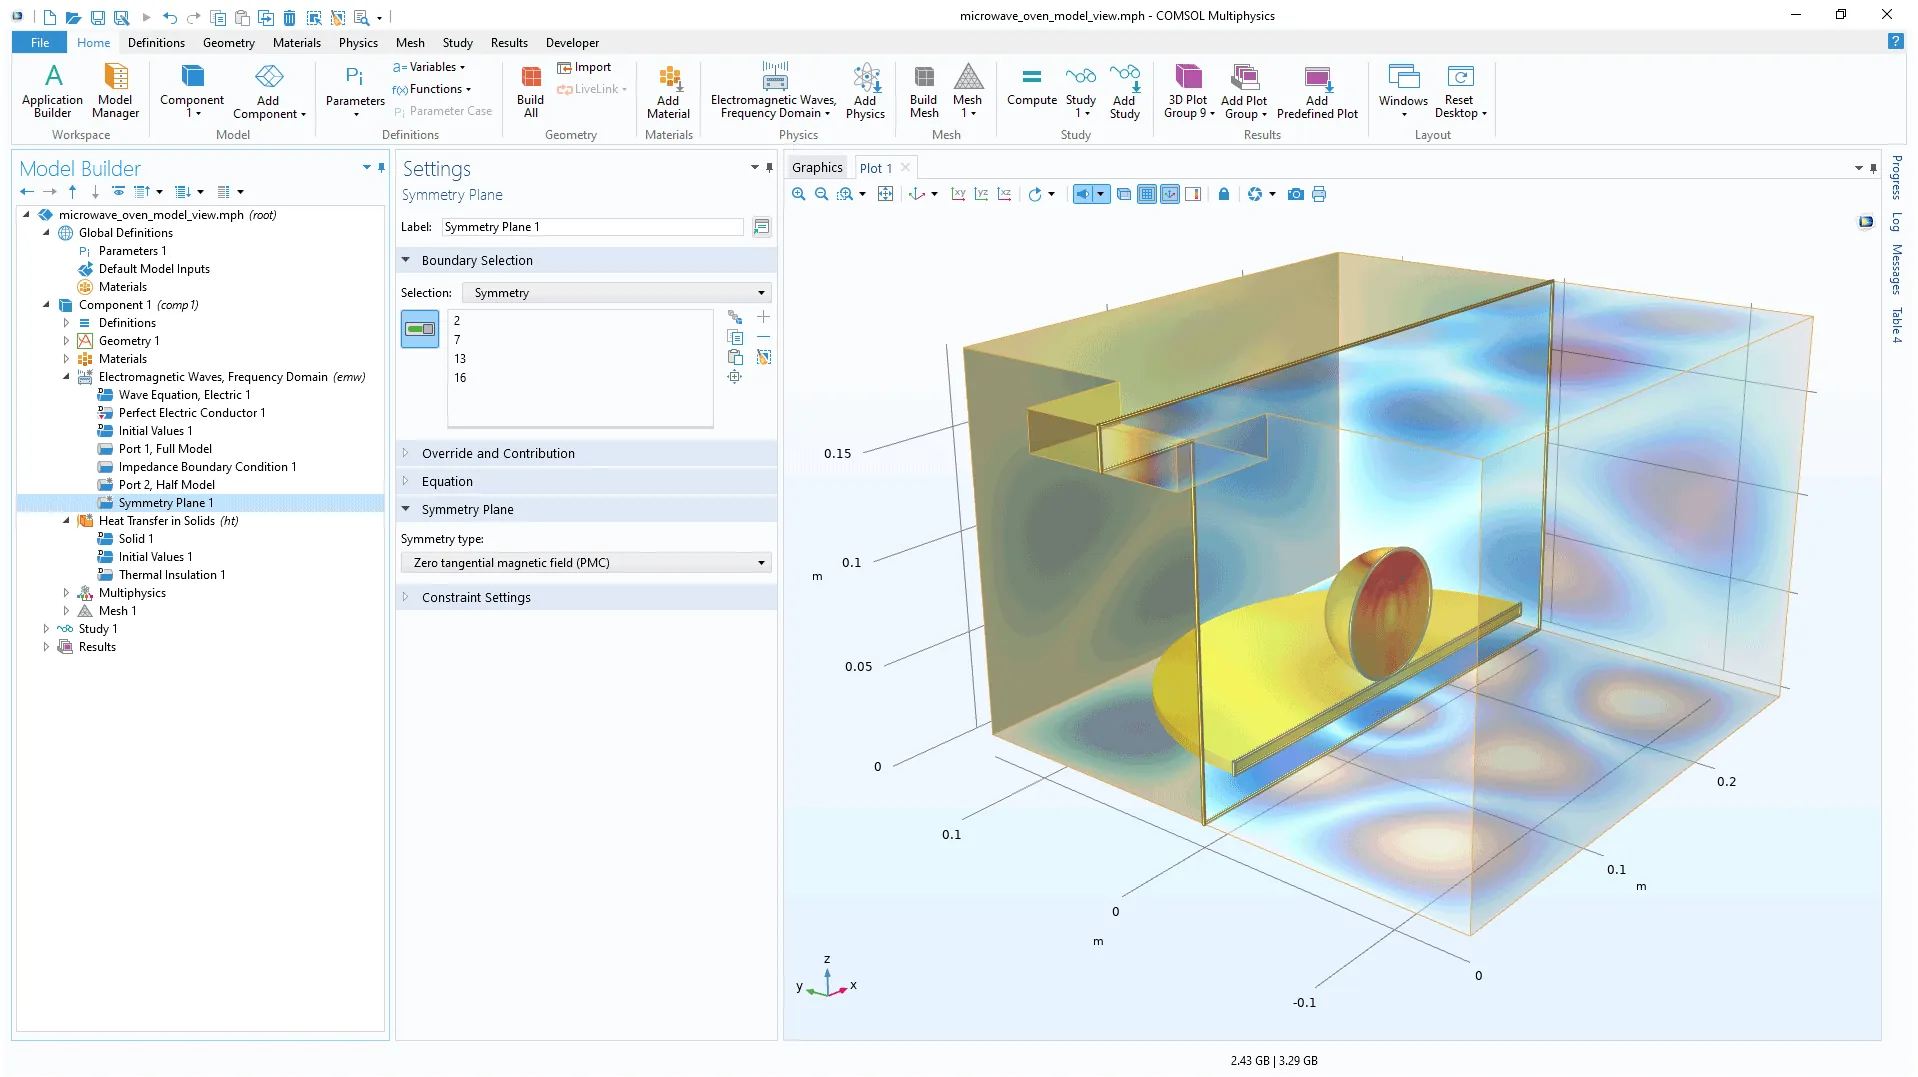Image resolution: width=1918 pixels, height=1077 pixels.
Task: Toggle the Activate Selection switch
Action: pos(420,329)
